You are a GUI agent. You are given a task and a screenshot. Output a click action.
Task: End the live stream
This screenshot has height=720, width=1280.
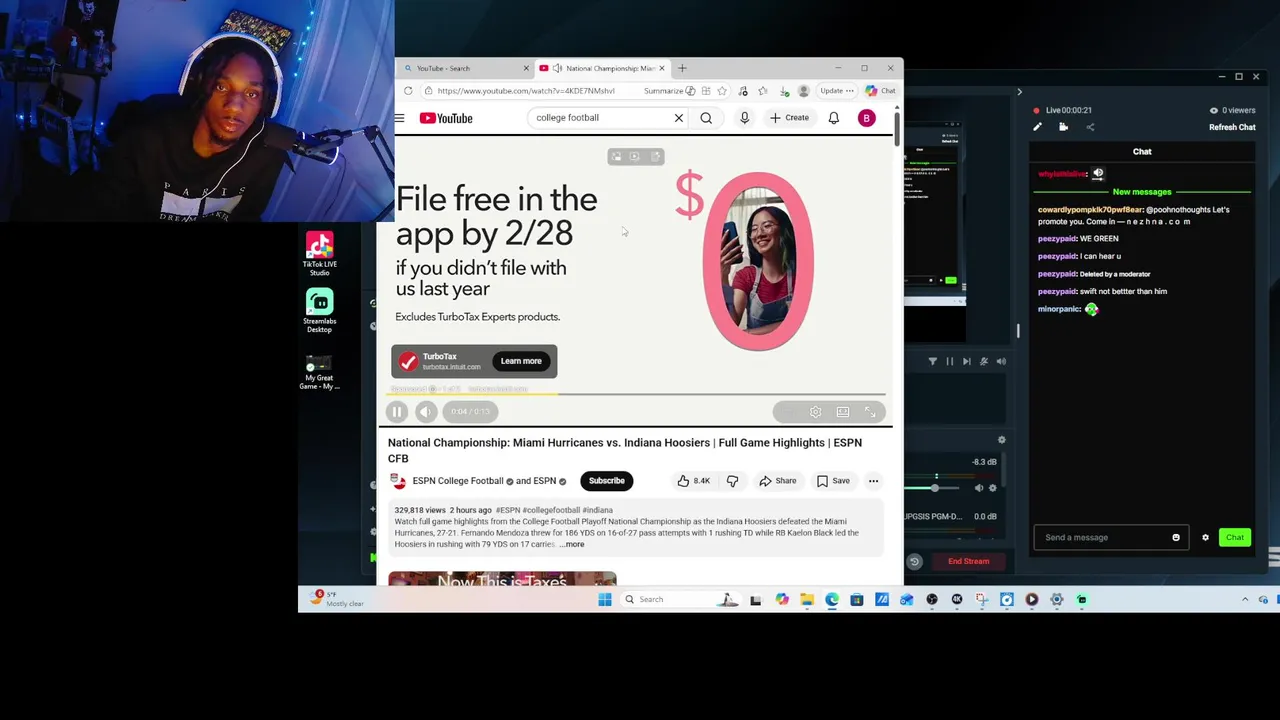tap(968, 561)
